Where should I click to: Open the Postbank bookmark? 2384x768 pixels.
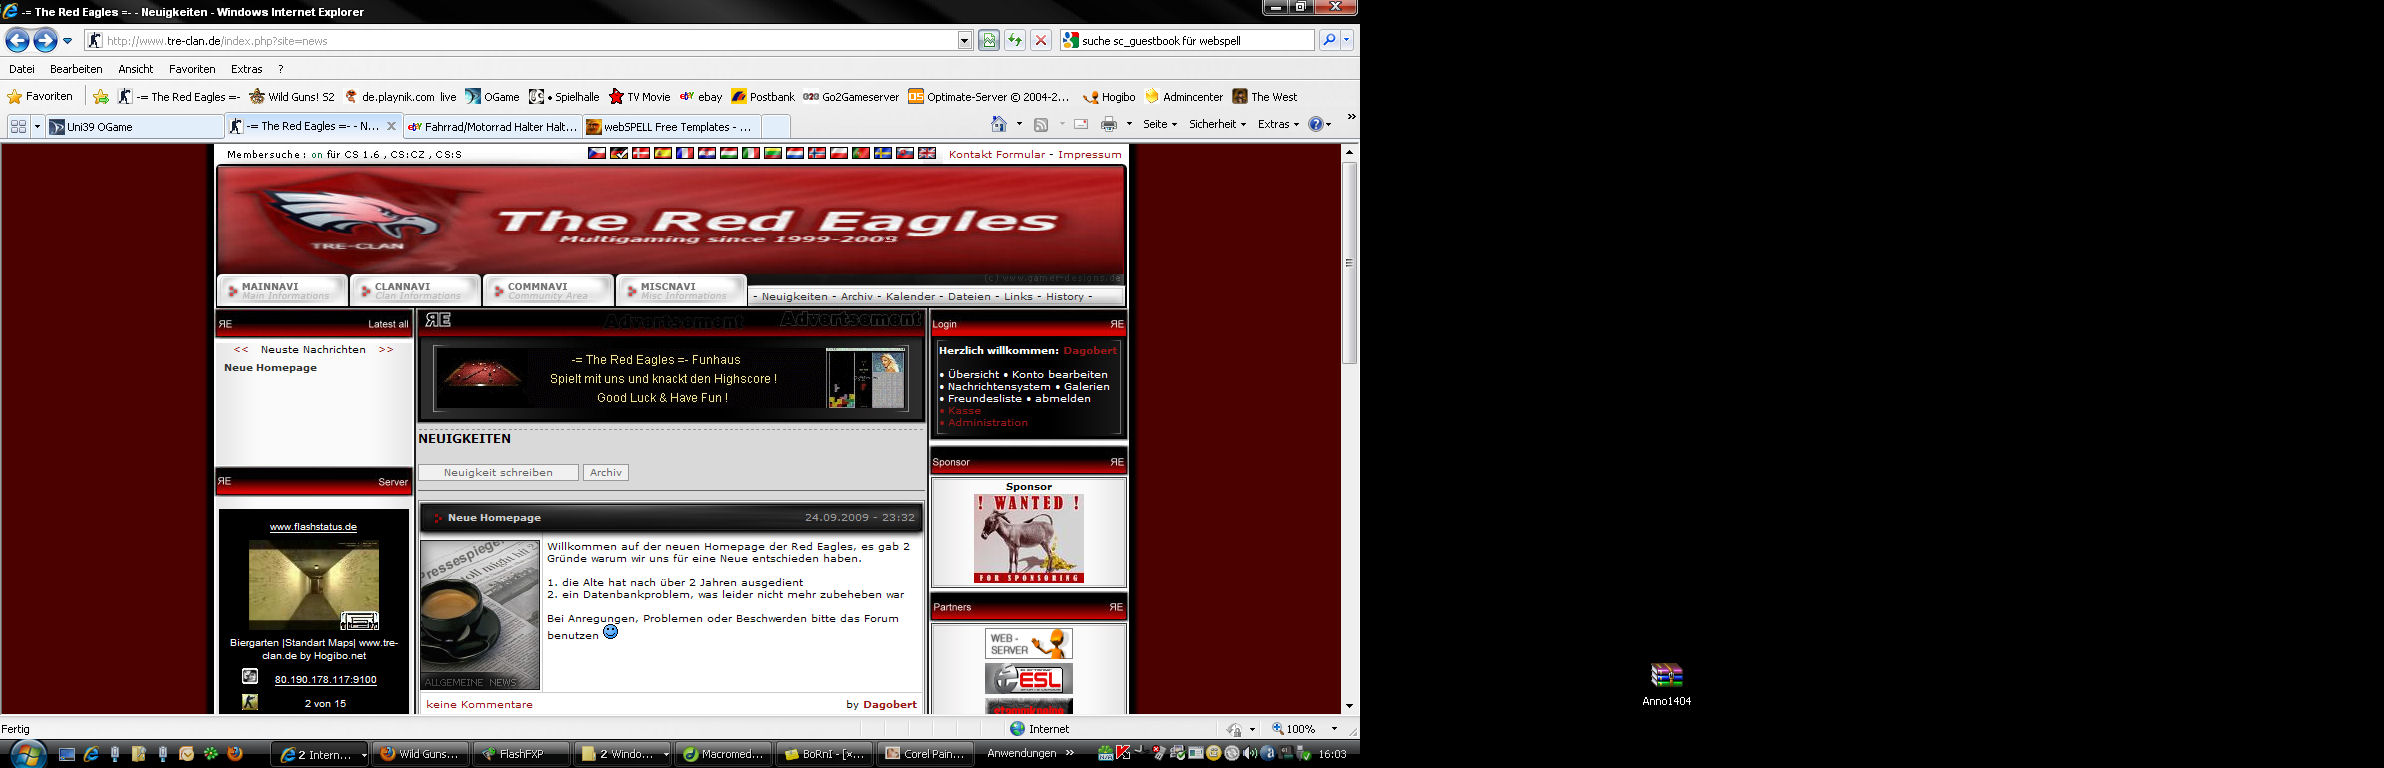[763, 97]
